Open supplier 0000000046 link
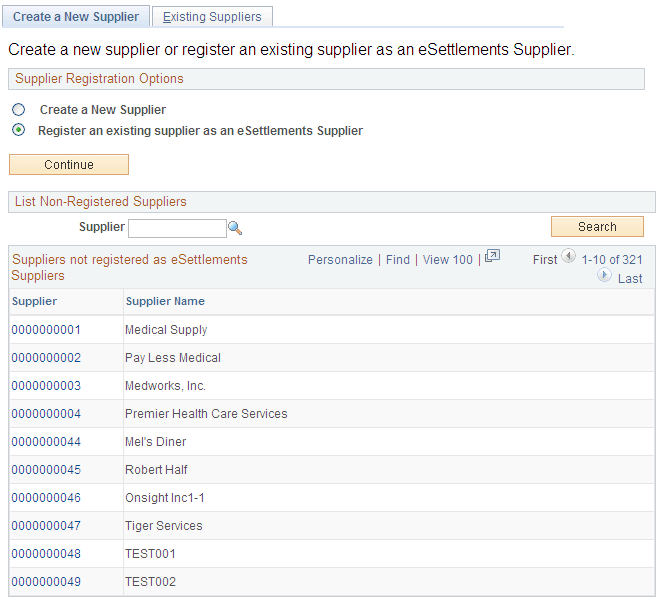Screen dimensions: 664x603 coord(46,498)
